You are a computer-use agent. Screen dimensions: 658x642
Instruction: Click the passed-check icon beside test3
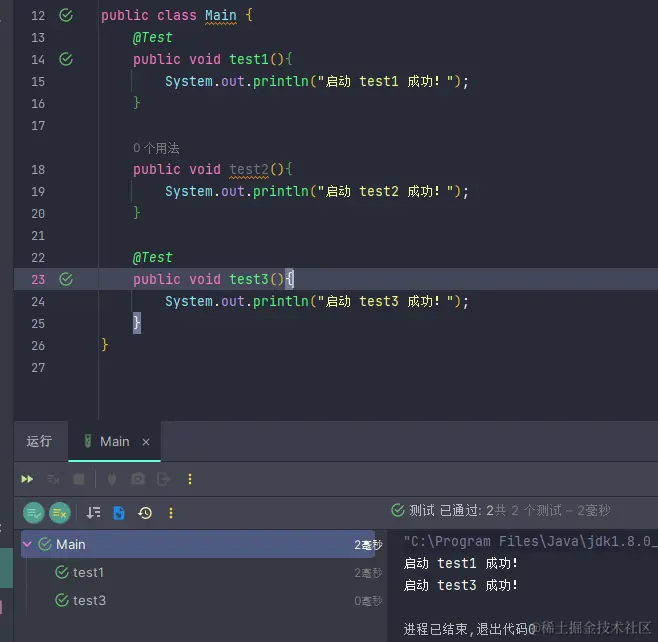[62, 600]
